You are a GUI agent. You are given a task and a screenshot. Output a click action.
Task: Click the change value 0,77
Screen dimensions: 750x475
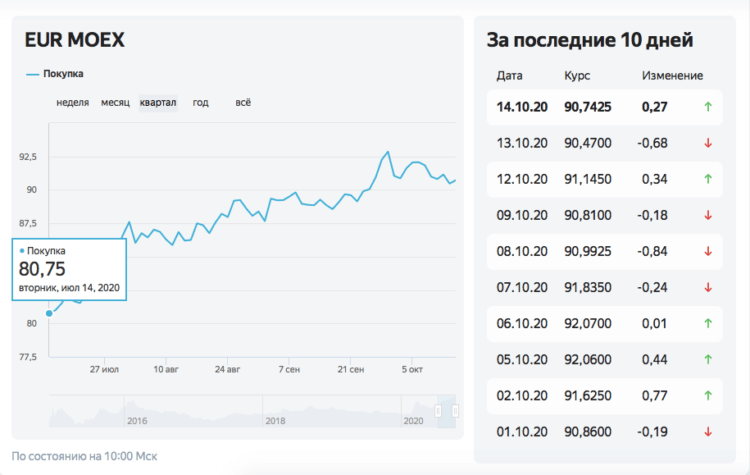(654, 396)
